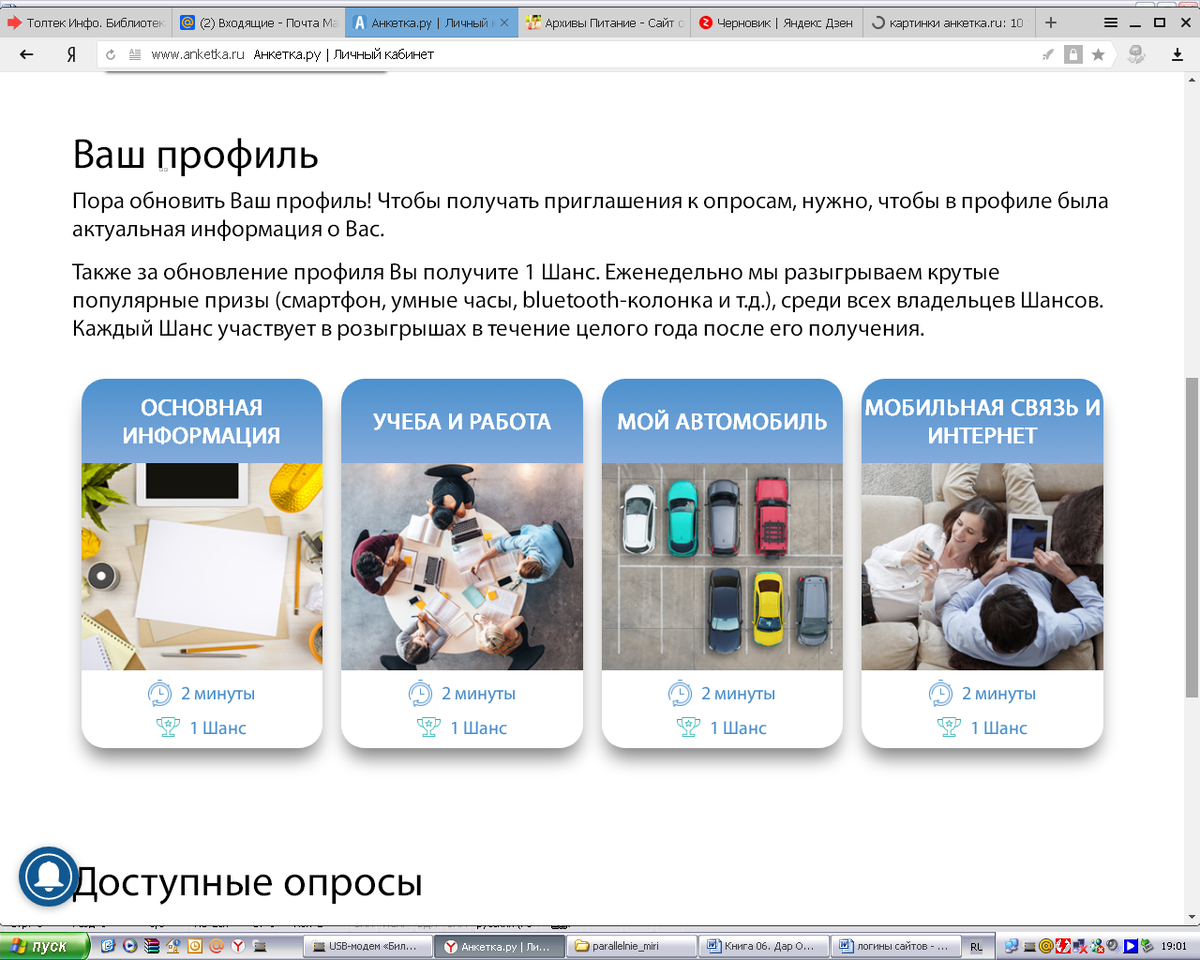Click the Protect lock icon in the address bar
The width and height of the screenshot is (1200, 960).
click(x=1075, y=55)
